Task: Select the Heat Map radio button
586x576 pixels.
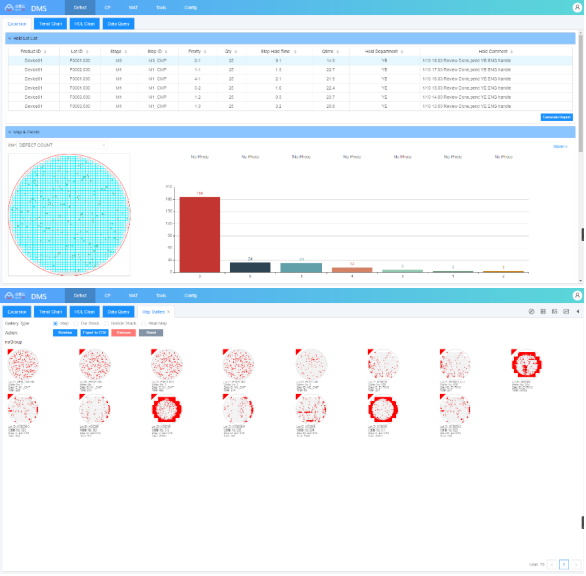Action: click(x=144, y=324)
